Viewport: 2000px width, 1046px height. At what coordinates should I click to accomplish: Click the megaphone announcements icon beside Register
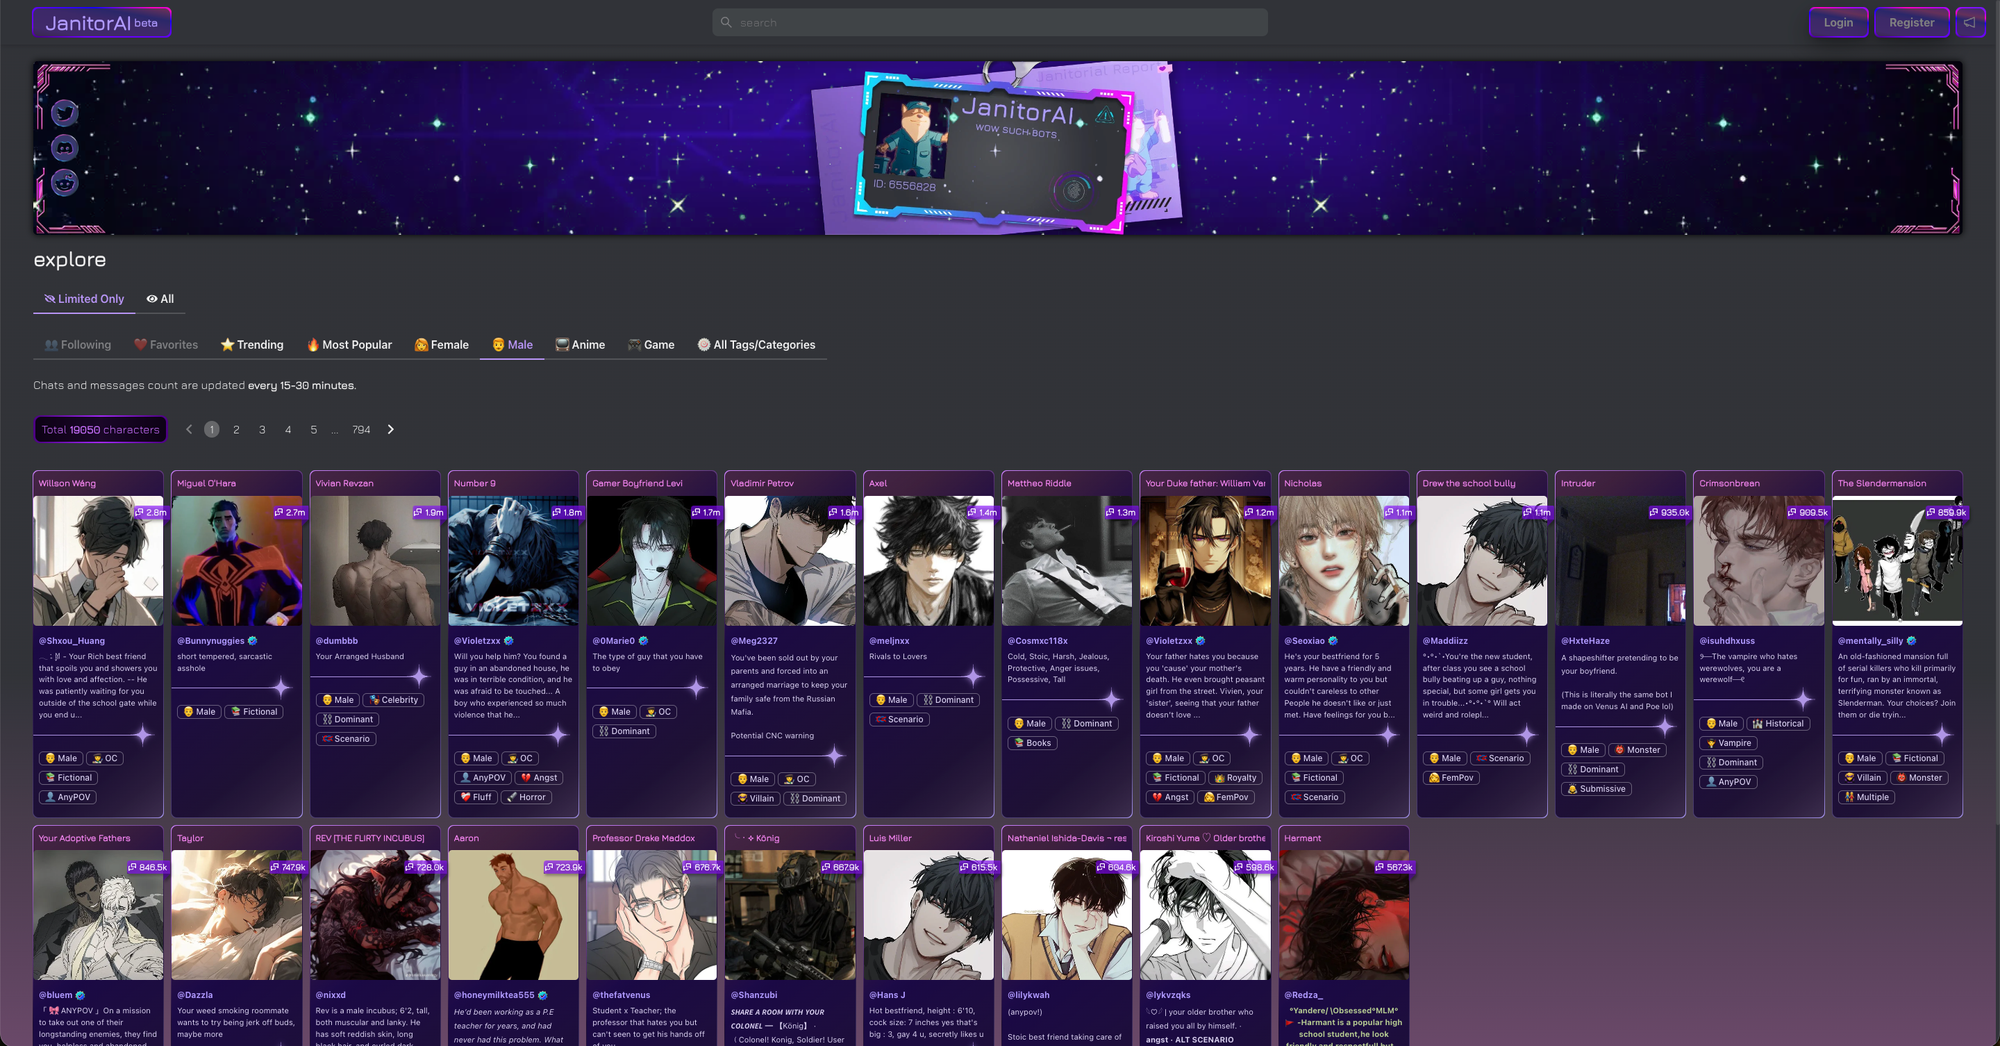coord(1969,22)
